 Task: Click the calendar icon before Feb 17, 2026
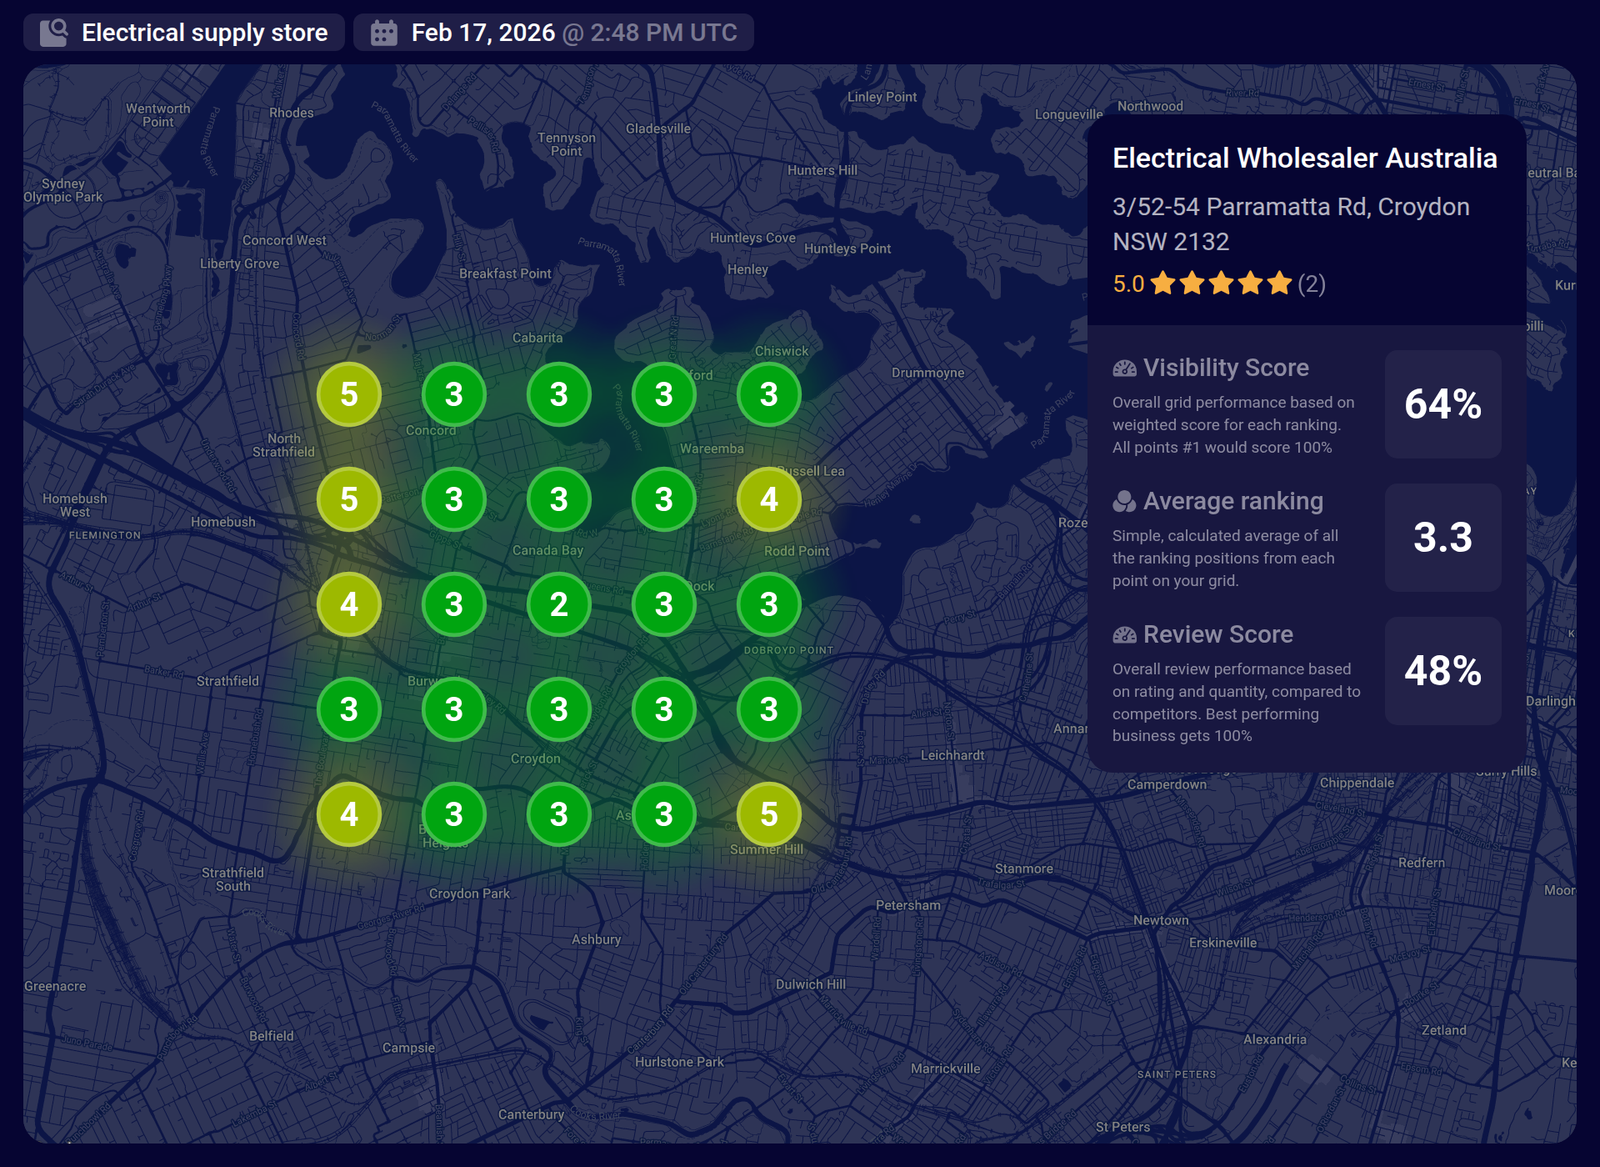(384, 33)
